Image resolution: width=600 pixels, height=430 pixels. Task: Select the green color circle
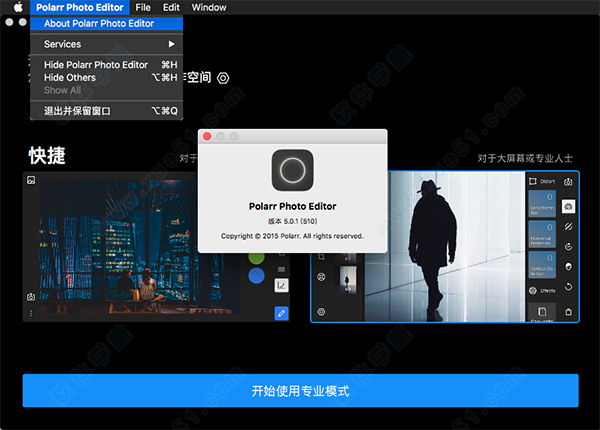click(256, 257)
